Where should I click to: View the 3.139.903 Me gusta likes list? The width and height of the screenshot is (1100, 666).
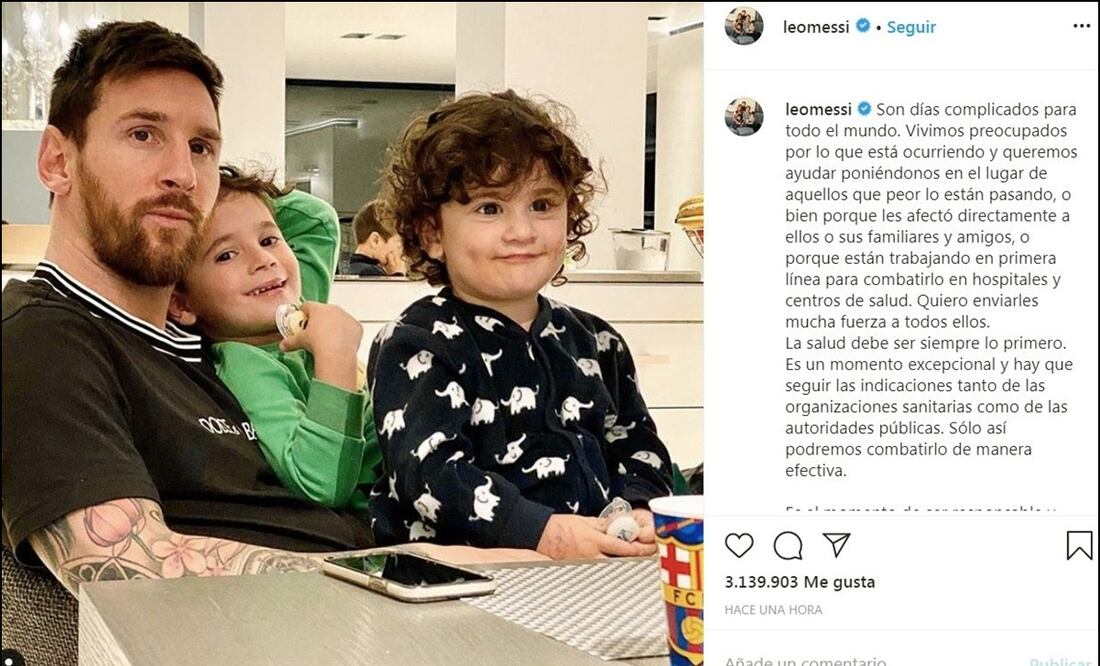pyautogui.click(x=800, y=582)
